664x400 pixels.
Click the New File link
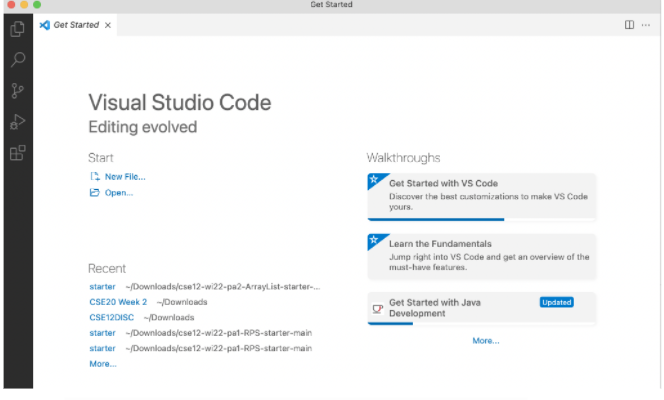[x=124, y=177]
